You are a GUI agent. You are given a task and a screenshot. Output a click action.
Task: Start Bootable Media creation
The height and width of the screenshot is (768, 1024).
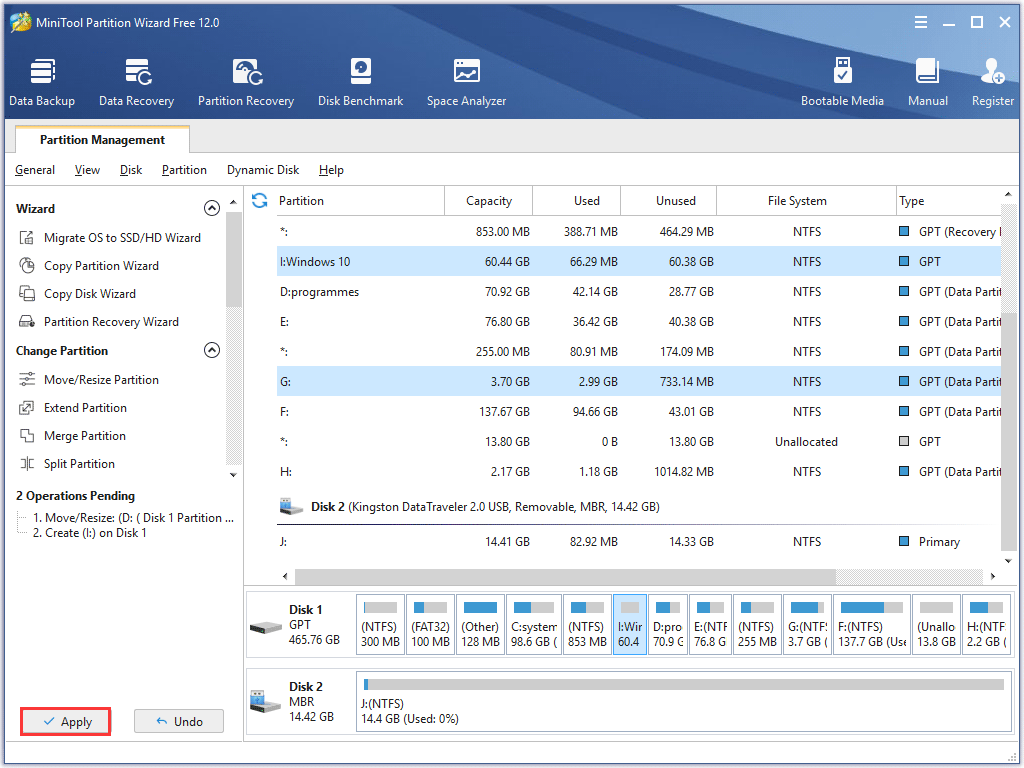click(x=843, y=80)
